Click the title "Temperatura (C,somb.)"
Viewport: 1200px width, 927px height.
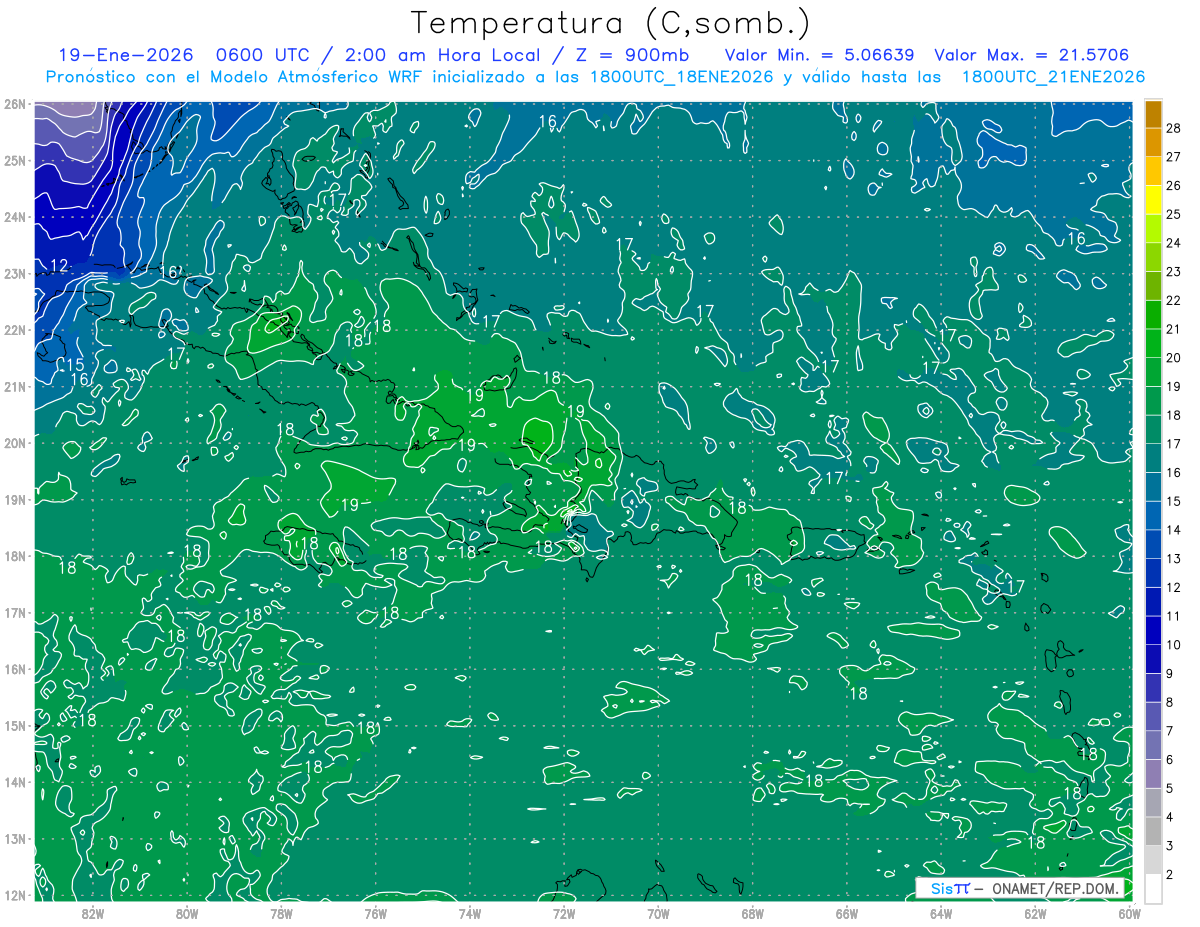pyautogui.click(x=611, y=23)
